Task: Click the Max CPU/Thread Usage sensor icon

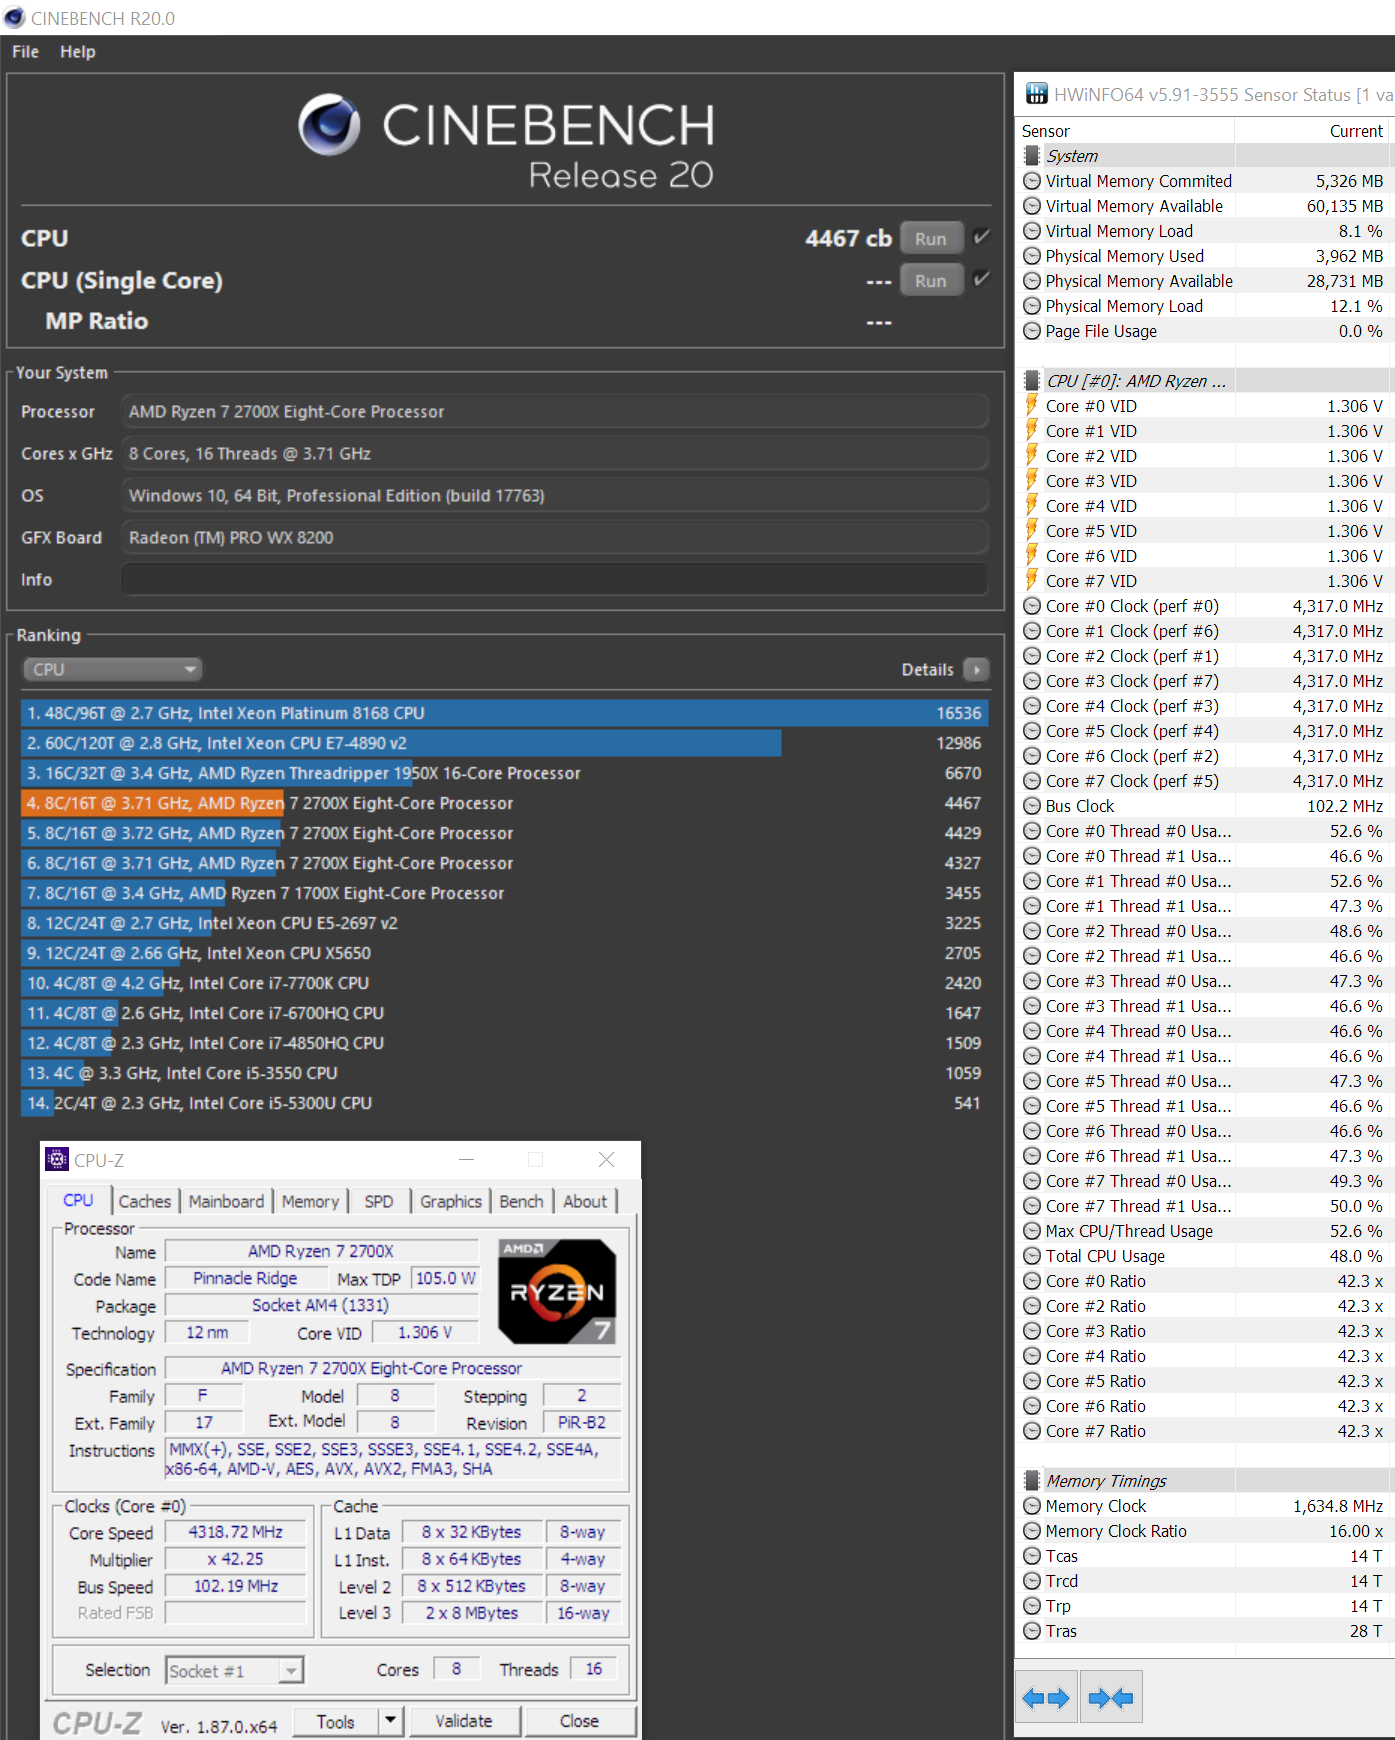Action: pos(1032,1231)
